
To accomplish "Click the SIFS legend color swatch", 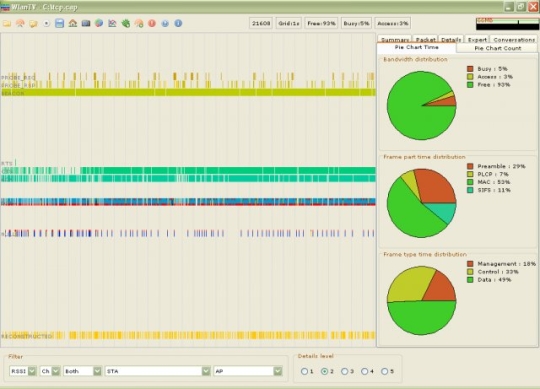I will [x=470, y=190].
